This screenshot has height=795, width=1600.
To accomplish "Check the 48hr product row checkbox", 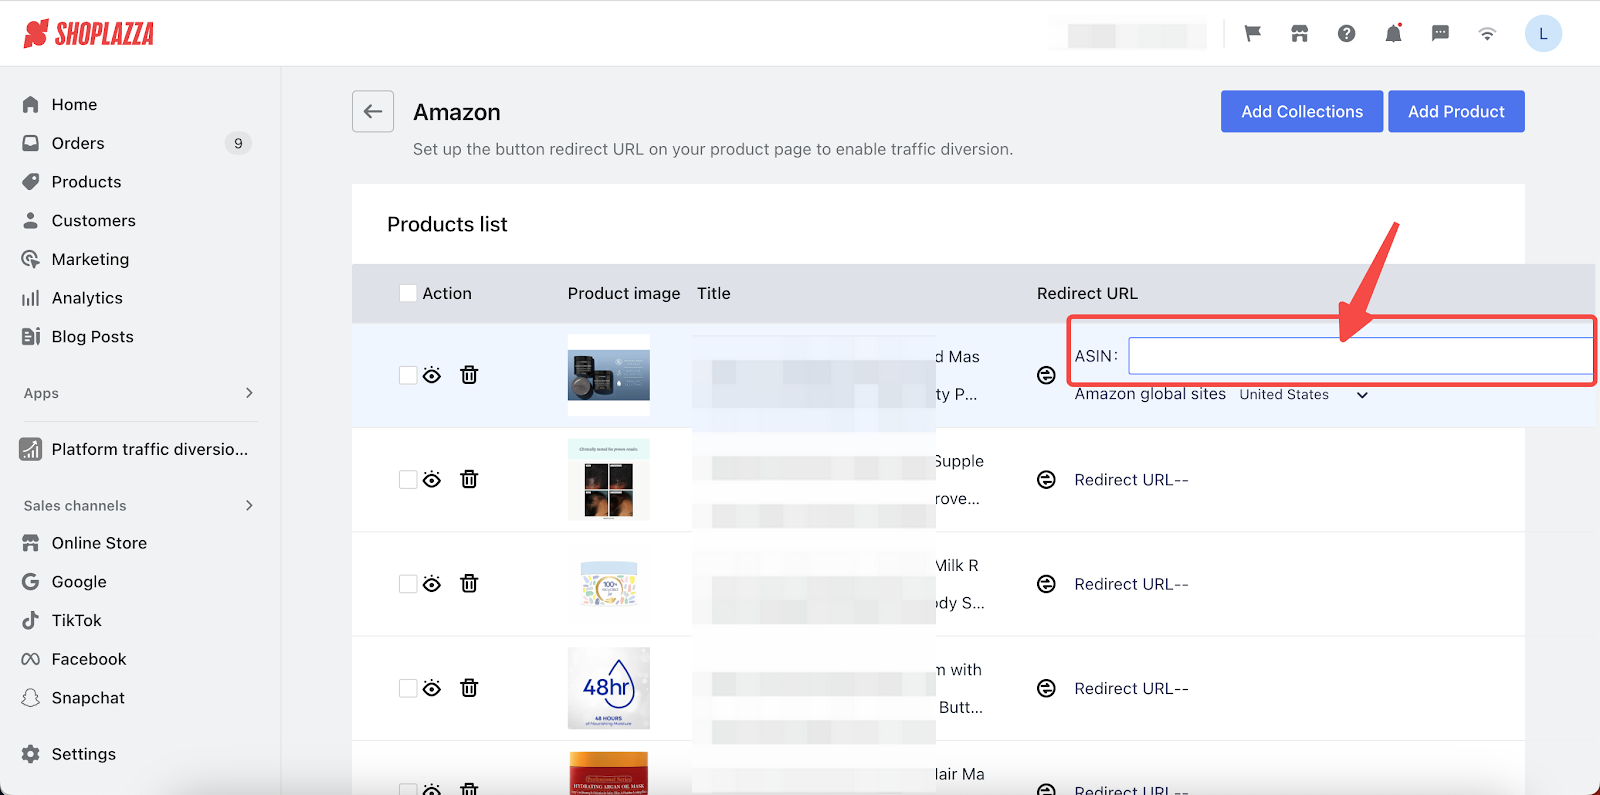I will [408, 688].
